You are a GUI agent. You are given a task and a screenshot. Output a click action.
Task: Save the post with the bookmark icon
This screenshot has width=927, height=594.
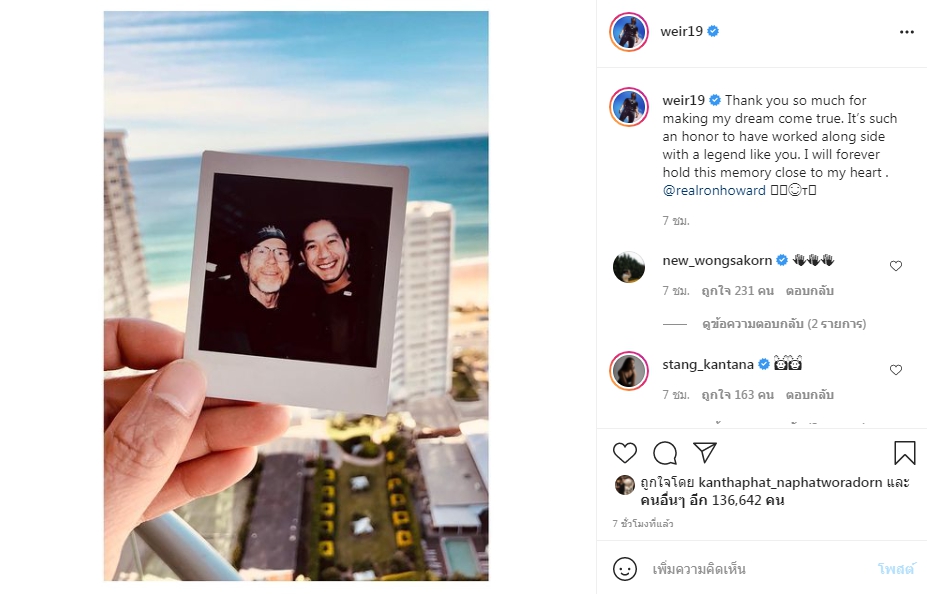tap(905, 453)
